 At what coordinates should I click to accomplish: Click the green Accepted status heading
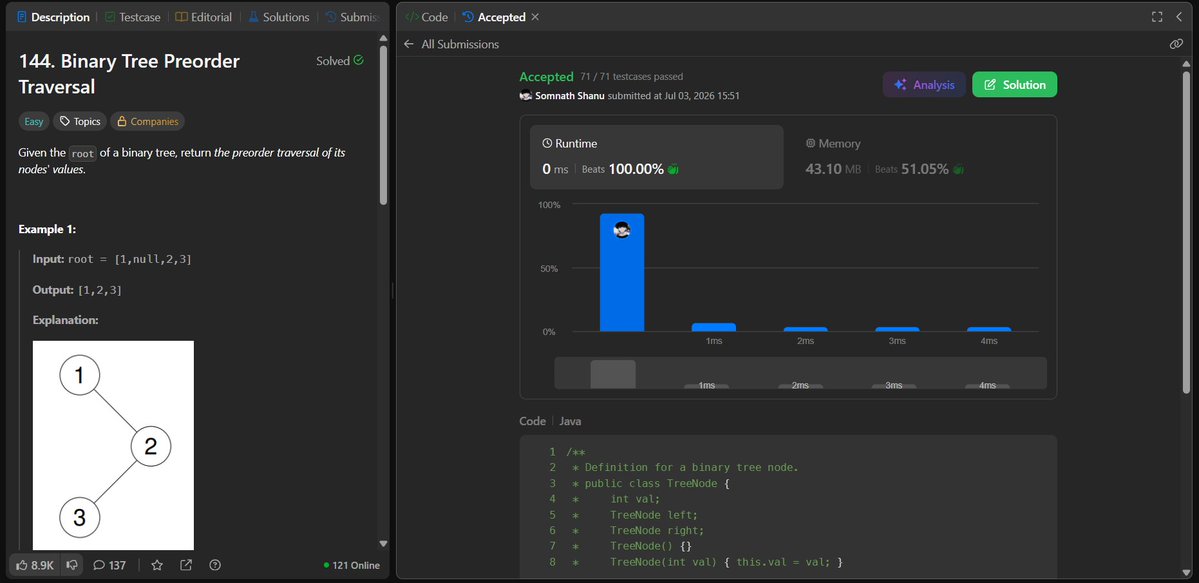tap(546, 77)
